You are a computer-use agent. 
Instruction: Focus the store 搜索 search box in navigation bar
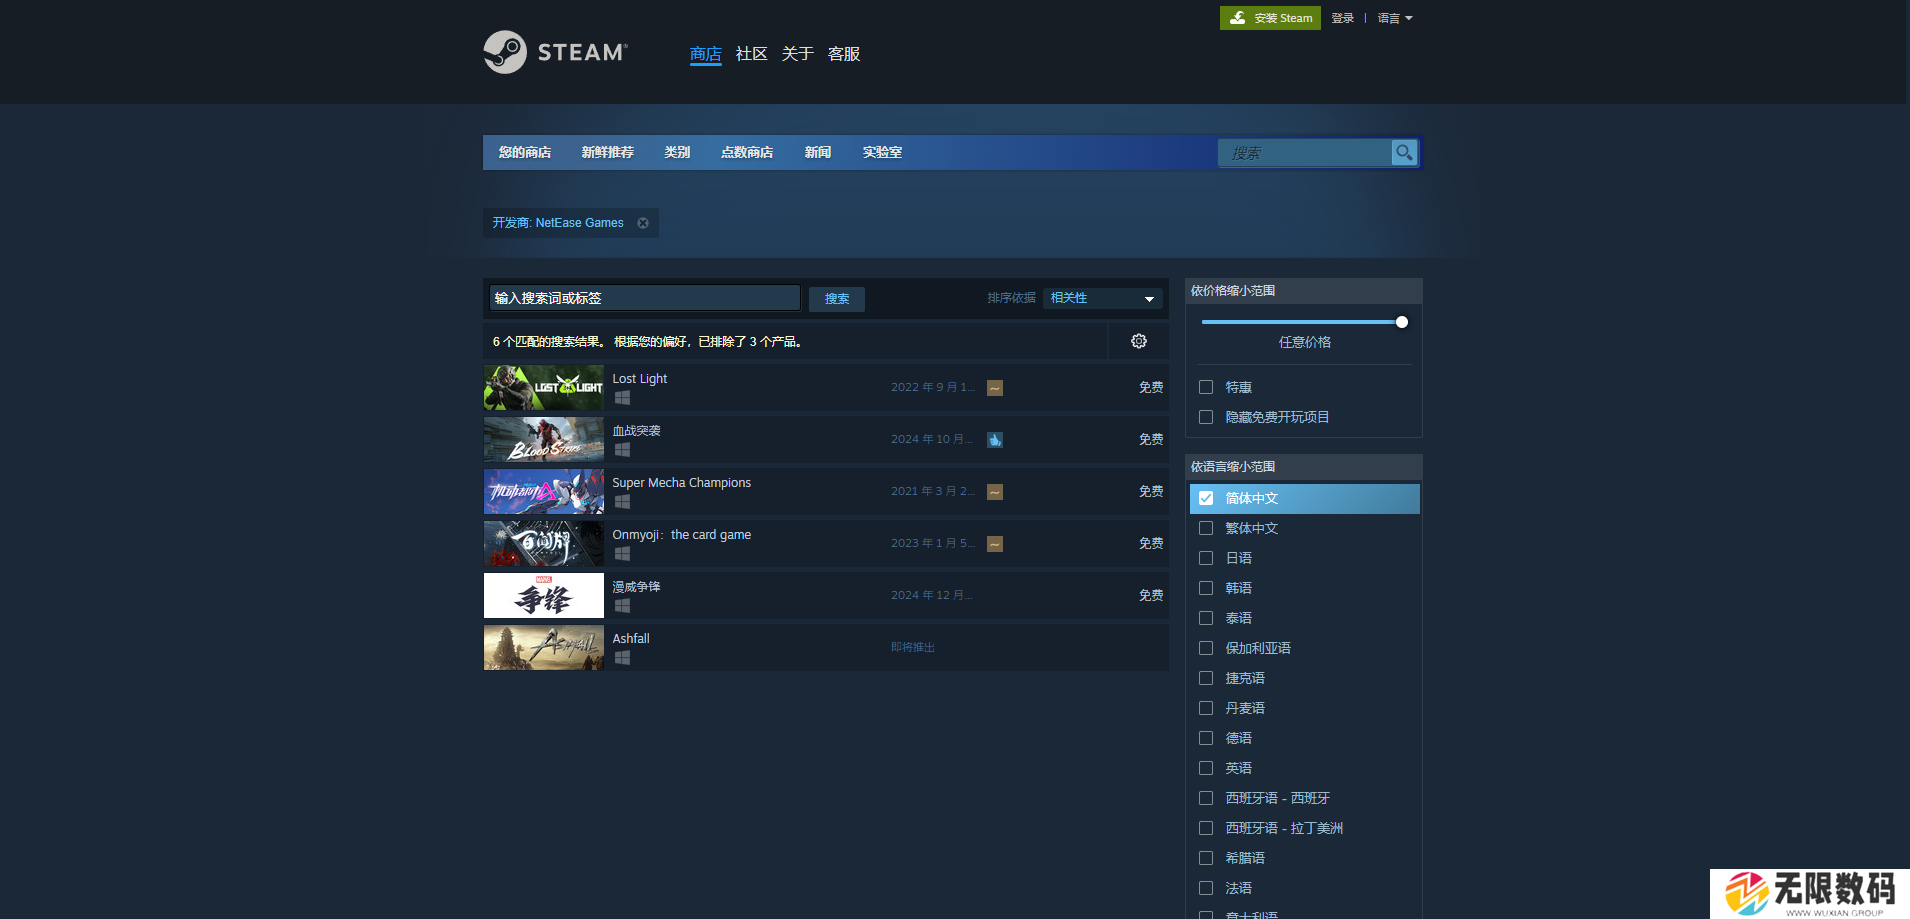click(1305, 153)
